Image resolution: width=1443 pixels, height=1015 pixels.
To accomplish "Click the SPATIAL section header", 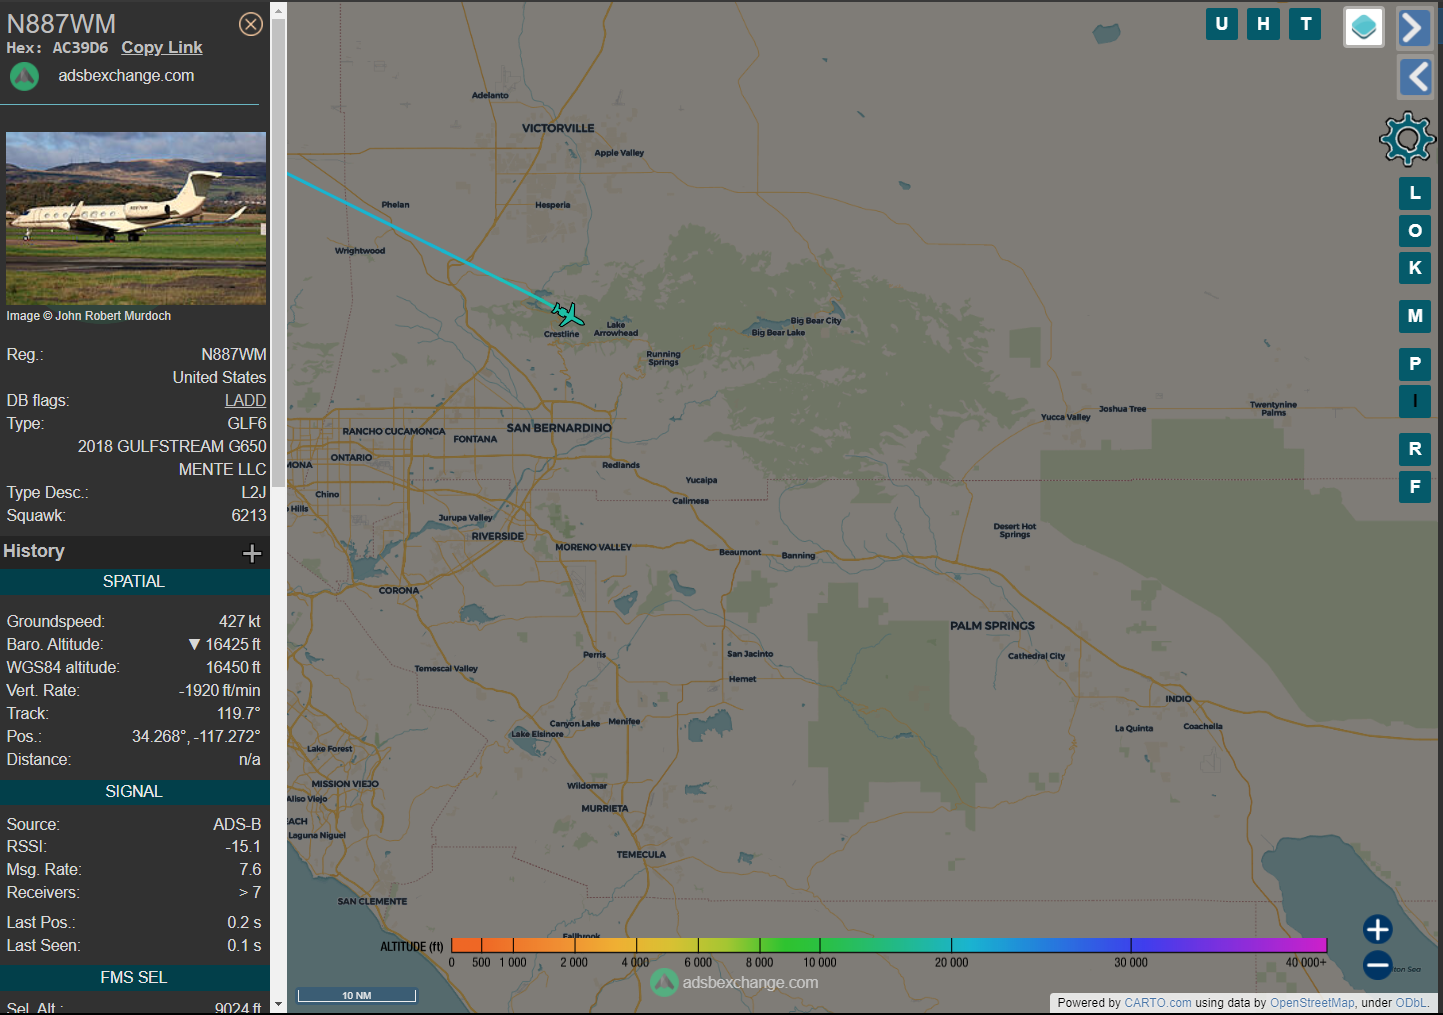I will pos(134,582).
